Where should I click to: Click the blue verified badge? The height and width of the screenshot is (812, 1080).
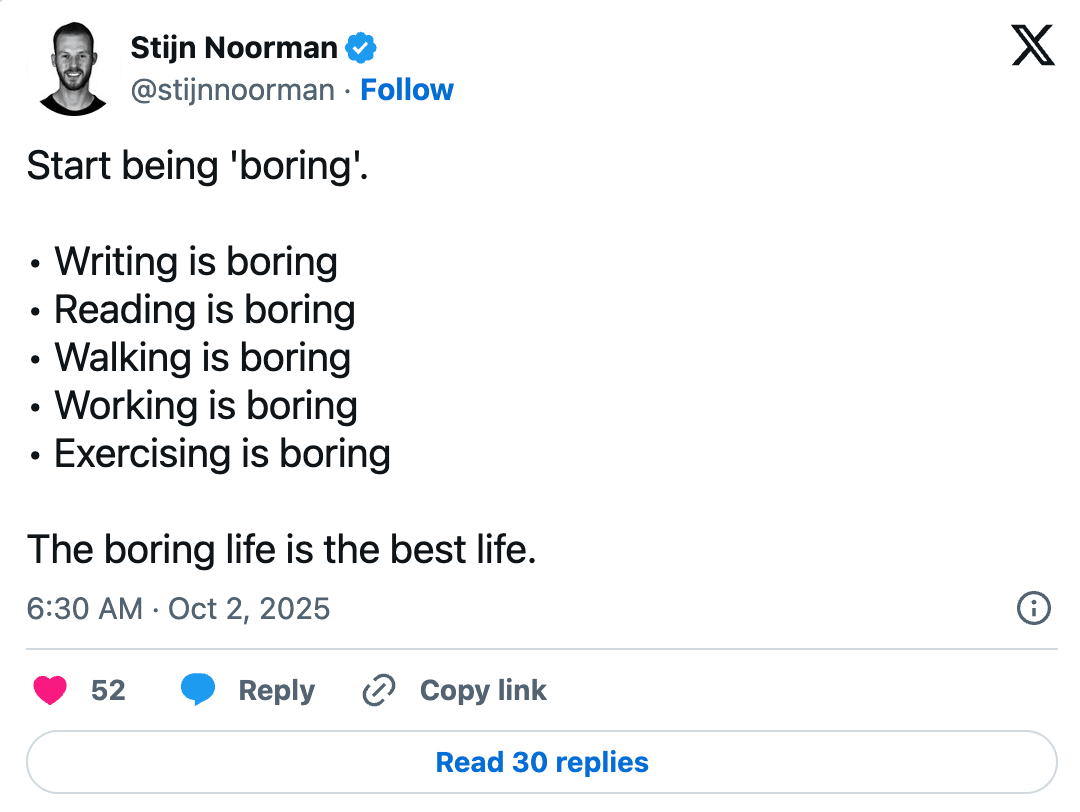tap(360, 47)
